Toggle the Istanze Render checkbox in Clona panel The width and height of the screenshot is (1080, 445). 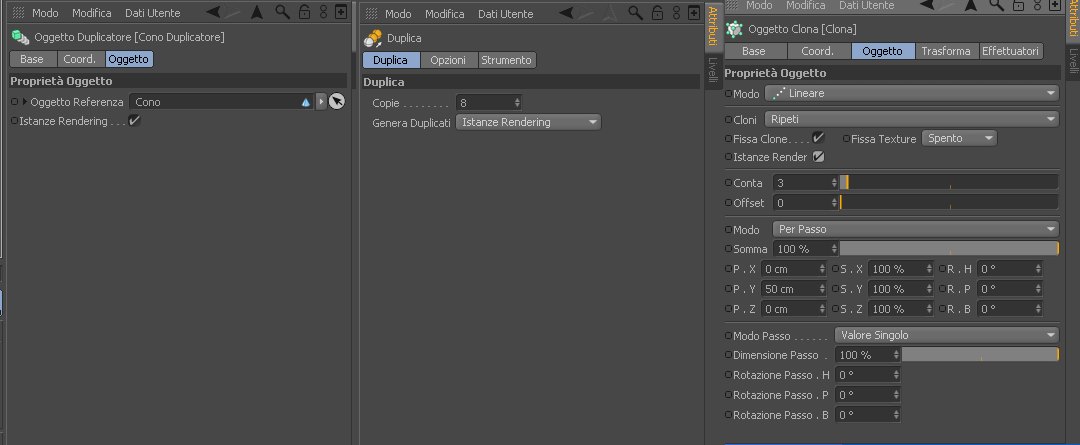click(818, 157)
